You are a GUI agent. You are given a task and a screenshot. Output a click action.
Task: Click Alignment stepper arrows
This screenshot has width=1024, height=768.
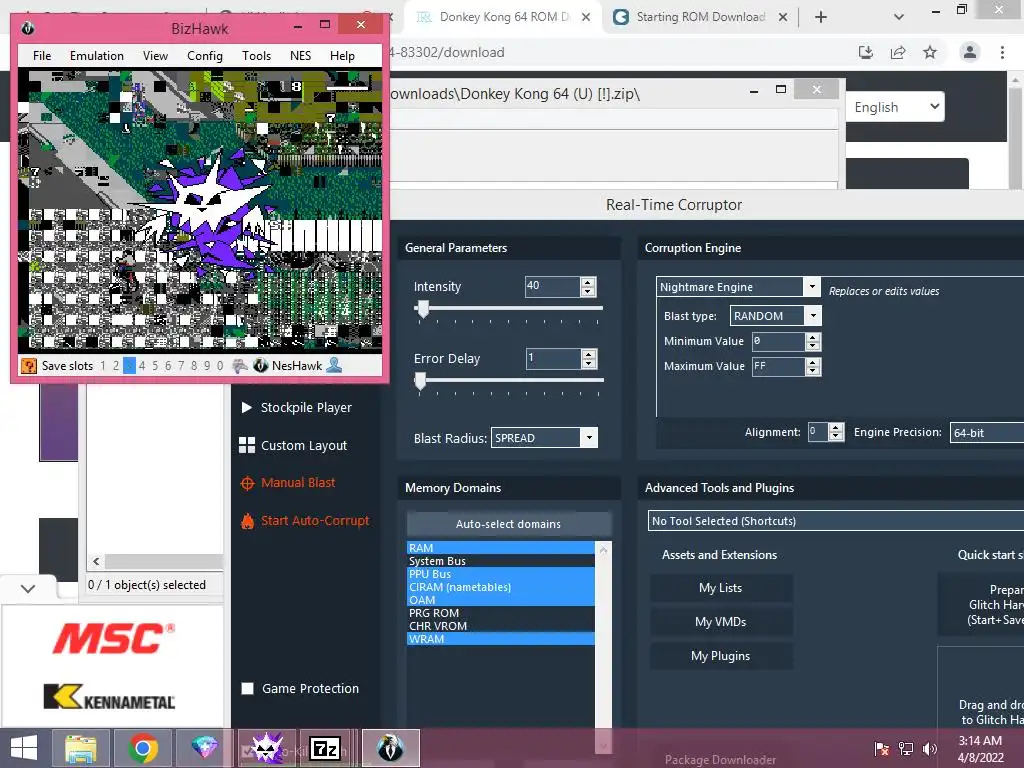(x=836, y=432)
